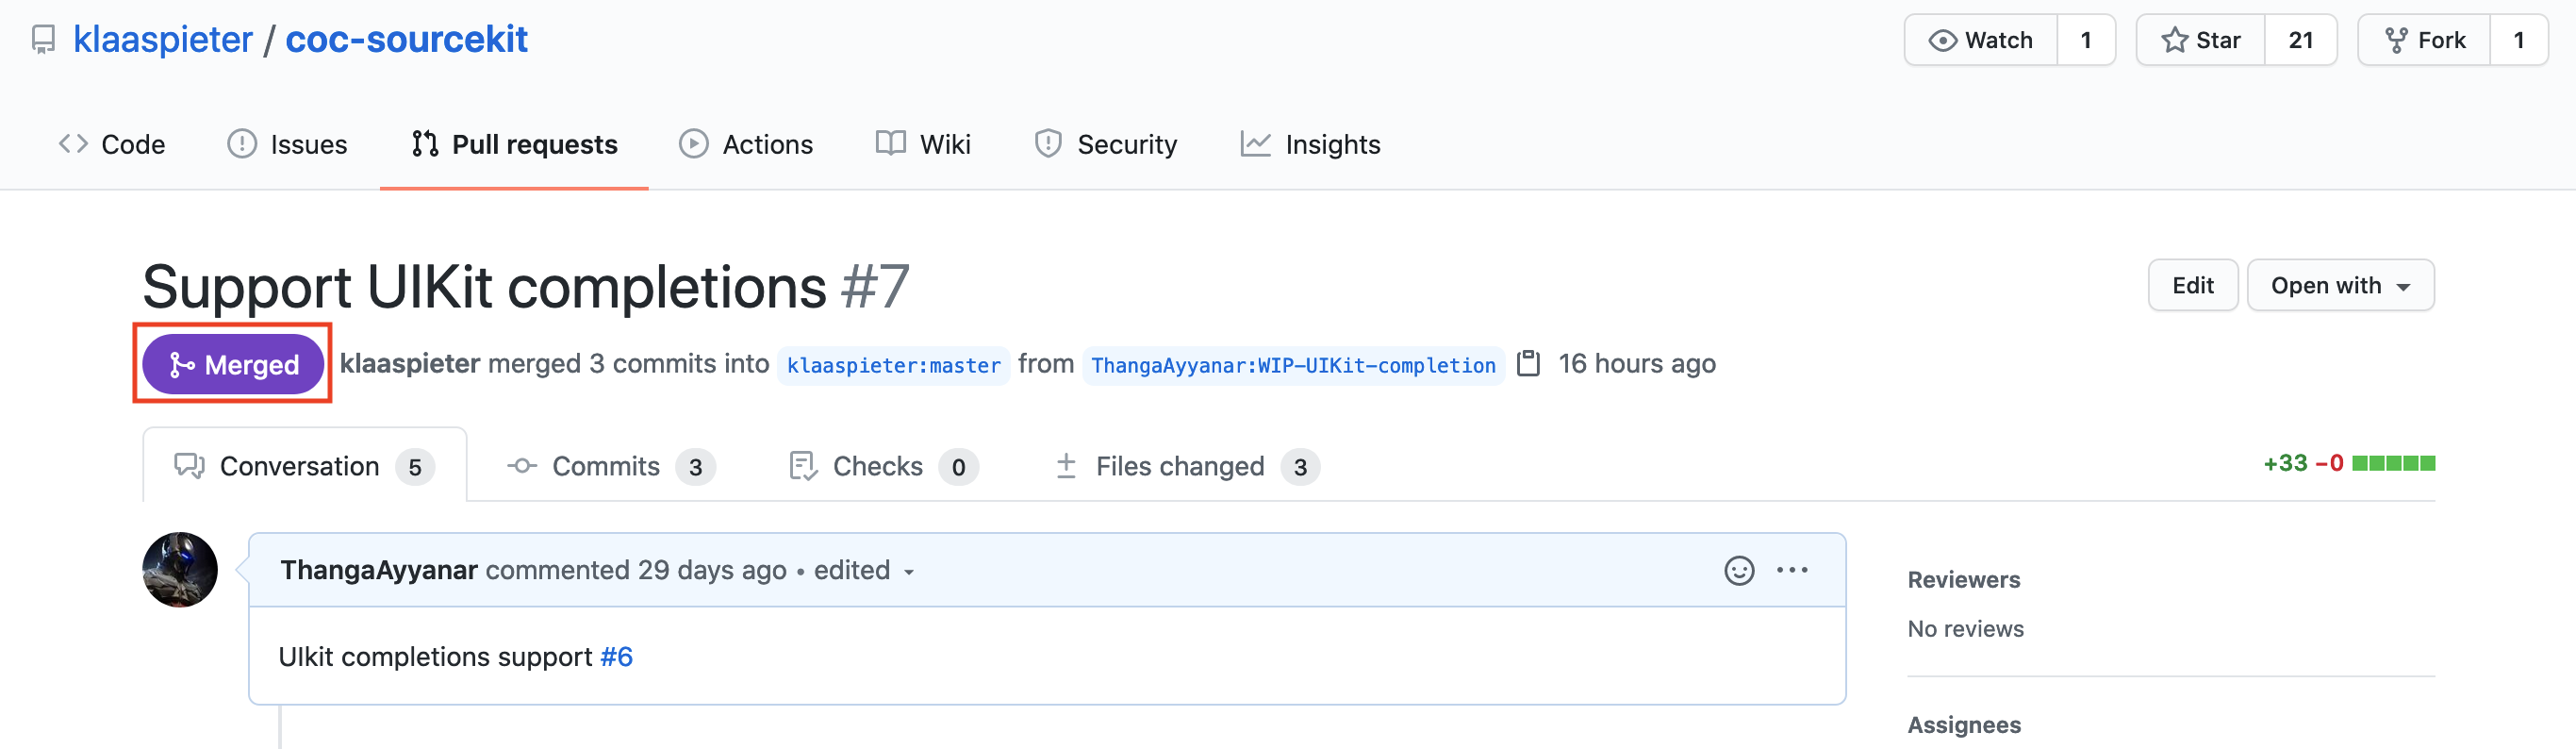Click the 16 hours ago text
The height and width of the screenshot is (749, 2576).
[x=1636, y=363]
